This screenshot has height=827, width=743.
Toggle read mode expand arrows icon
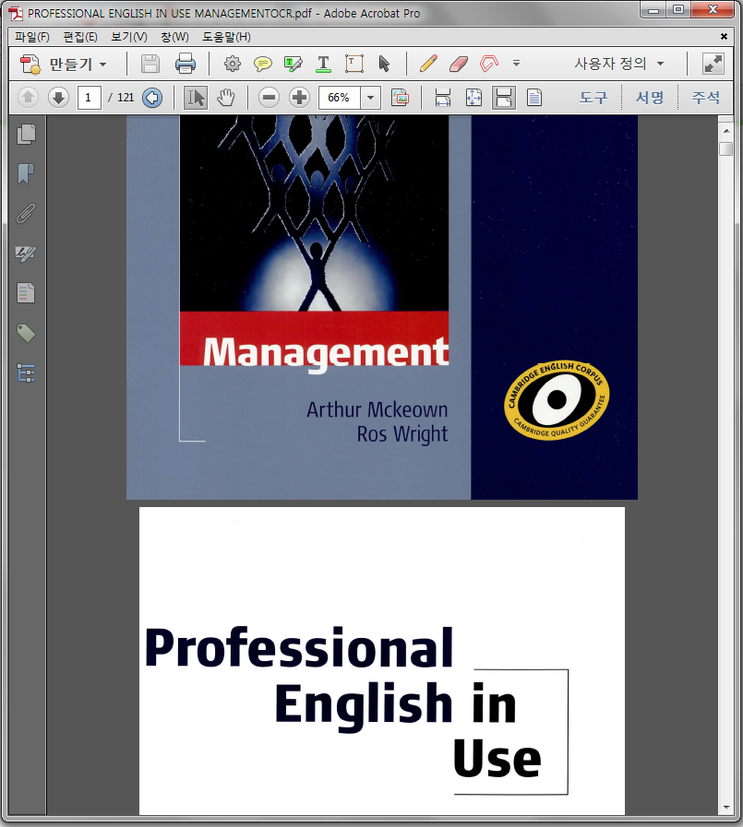pyautogui.click(x=713, y=64)
